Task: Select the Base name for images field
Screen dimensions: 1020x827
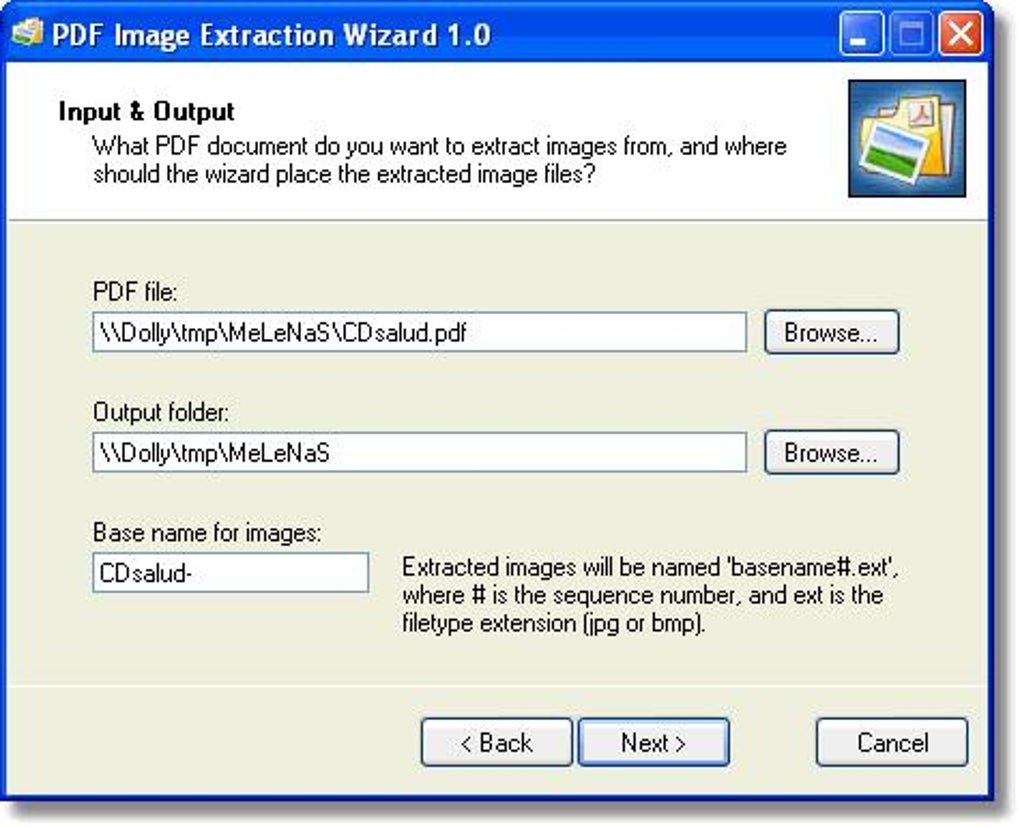Action: [230, 574]
